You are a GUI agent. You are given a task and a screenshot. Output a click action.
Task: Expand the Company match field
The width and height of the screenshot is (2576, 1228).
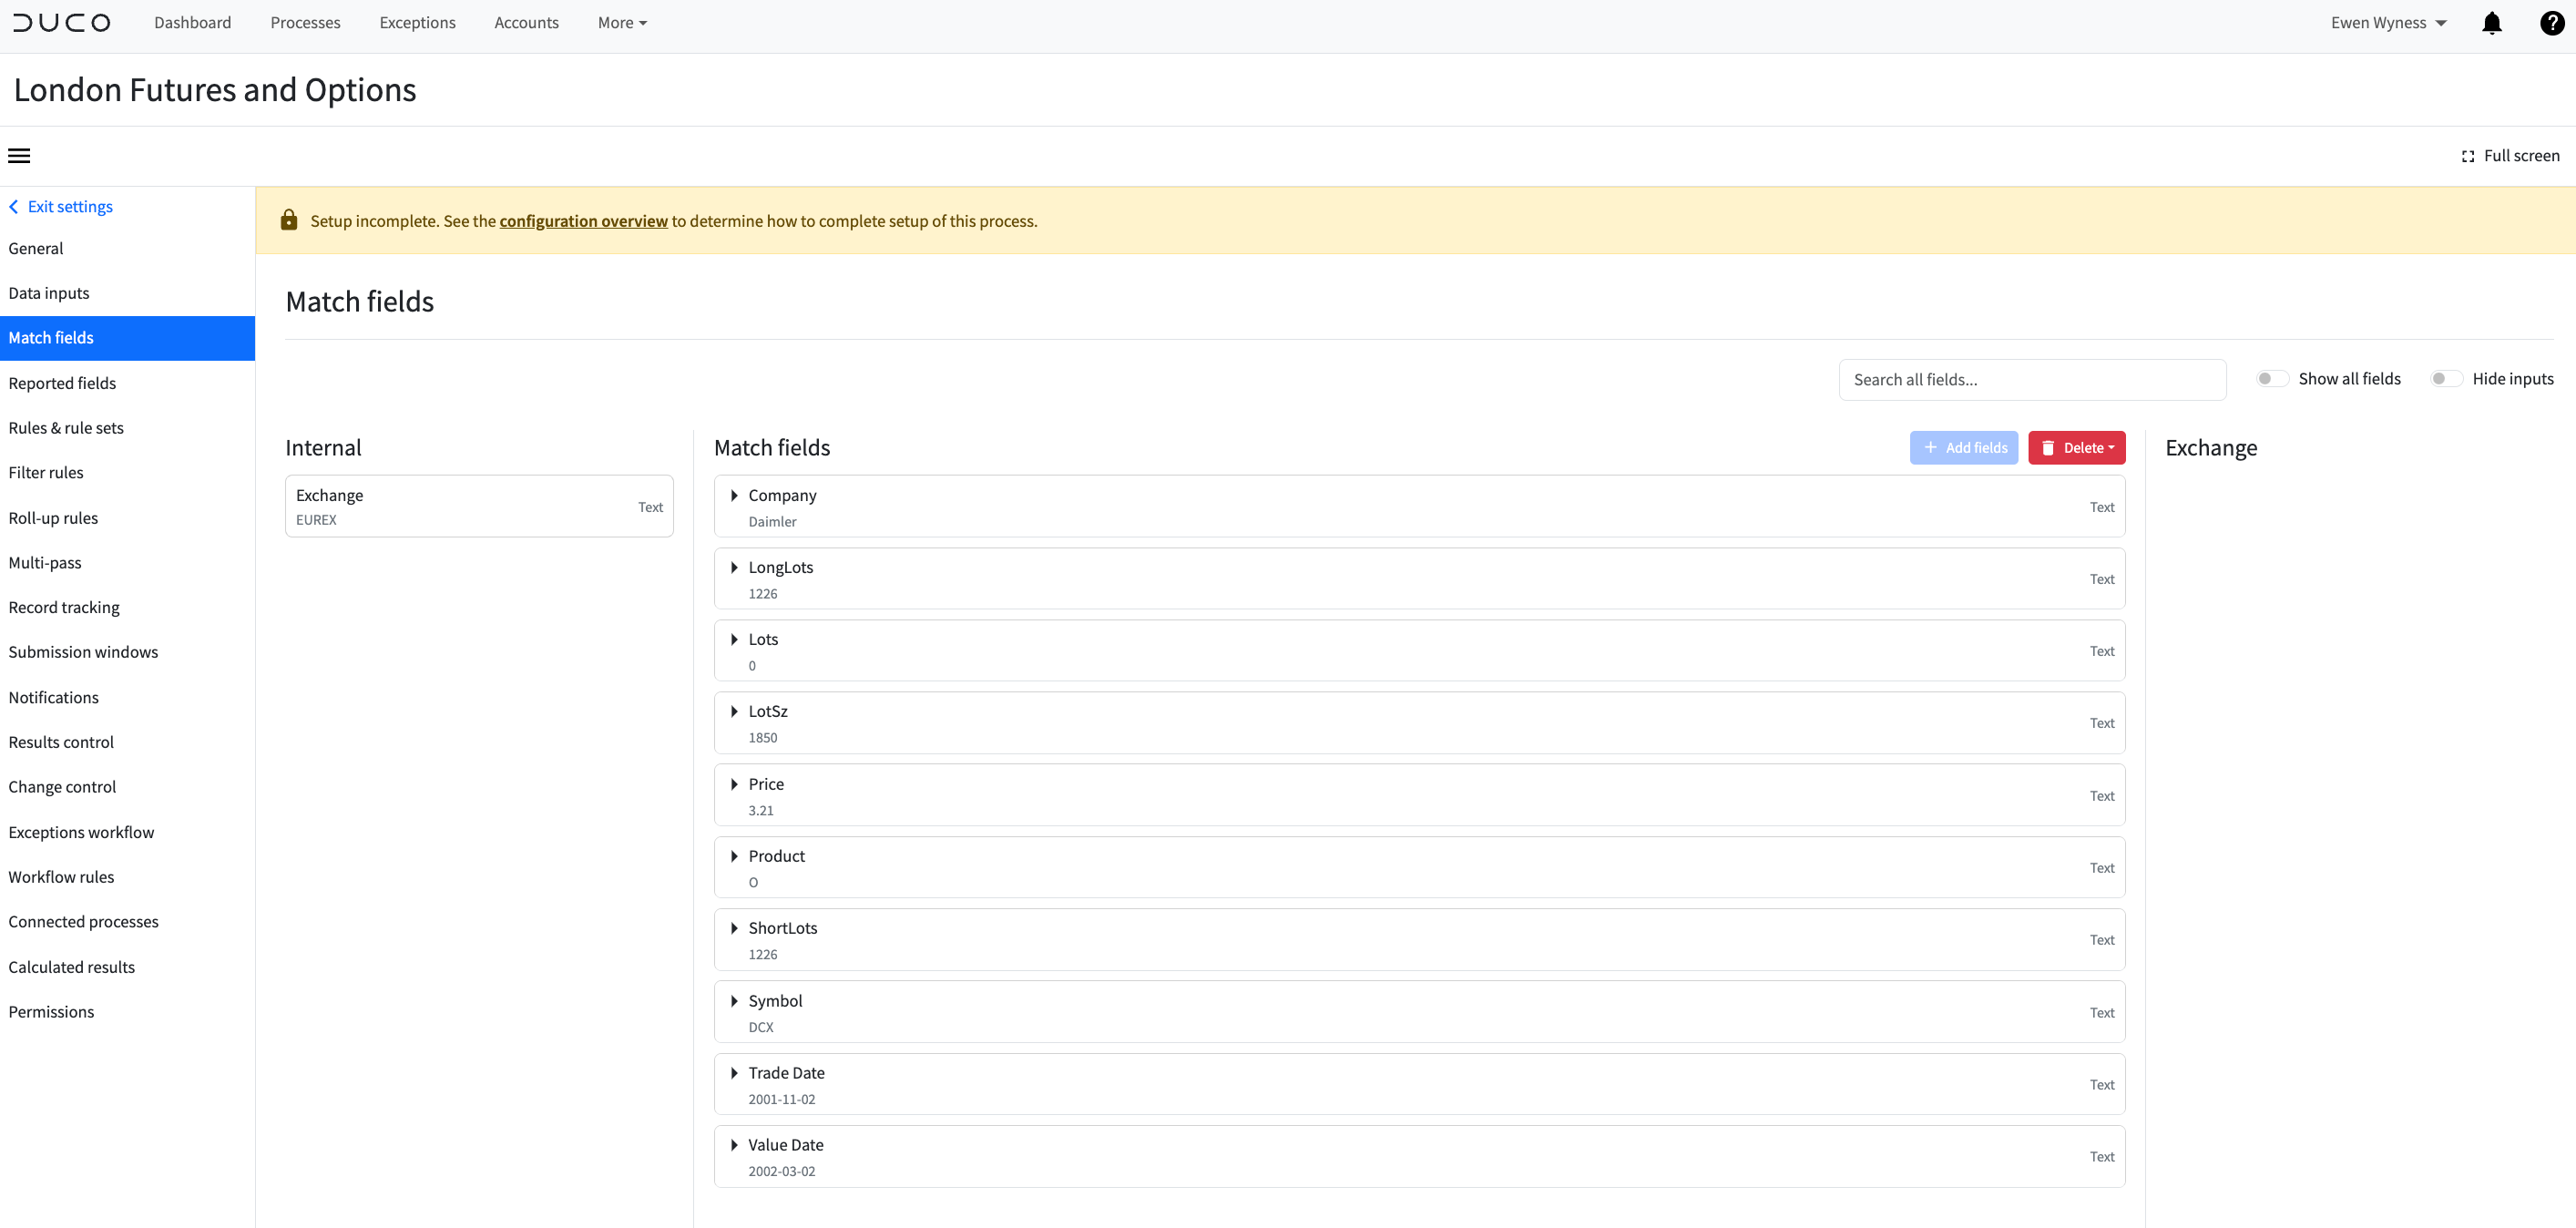pyautogui.click(x=734, y=495)
